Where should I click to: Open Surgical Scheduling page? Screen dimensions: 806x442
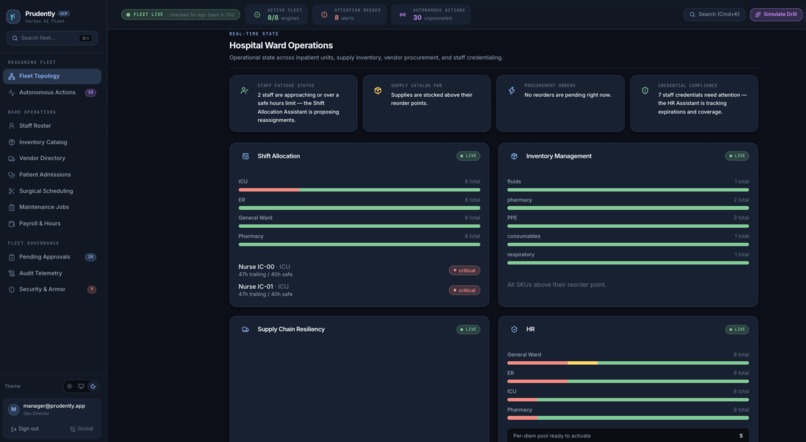[x=52, y=191]
